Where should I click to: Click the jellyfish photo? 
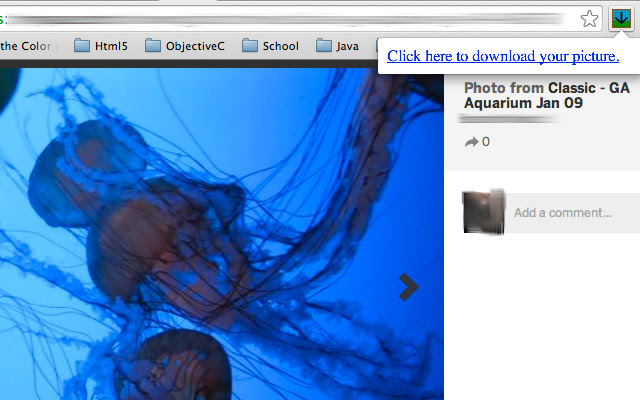222,234
